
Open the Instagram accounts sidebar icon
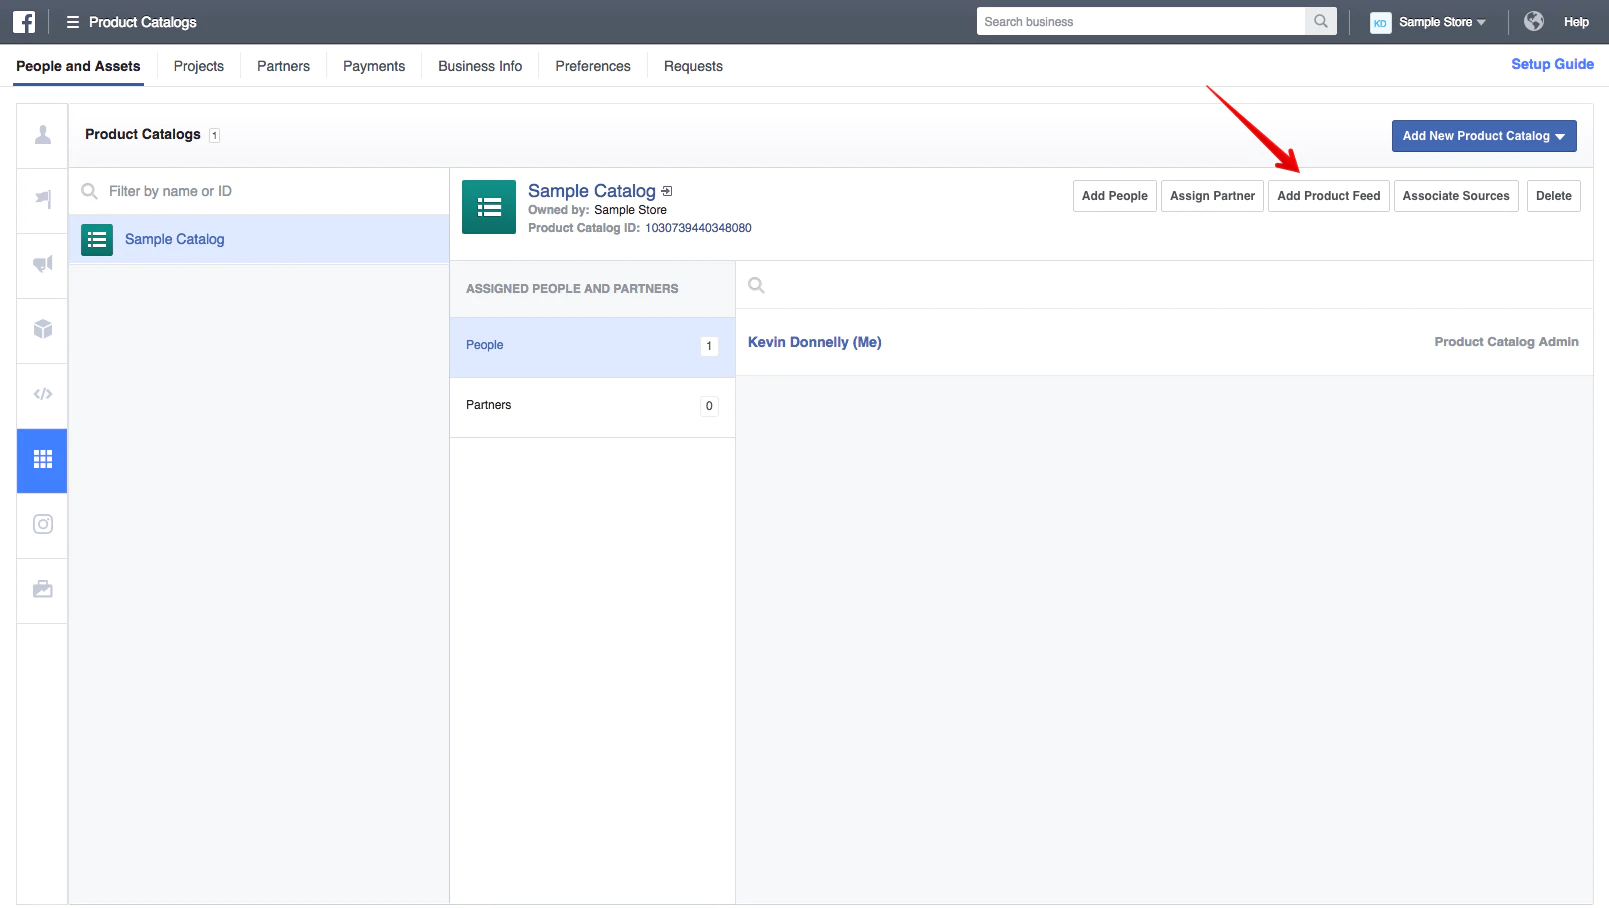pos(42,524)
